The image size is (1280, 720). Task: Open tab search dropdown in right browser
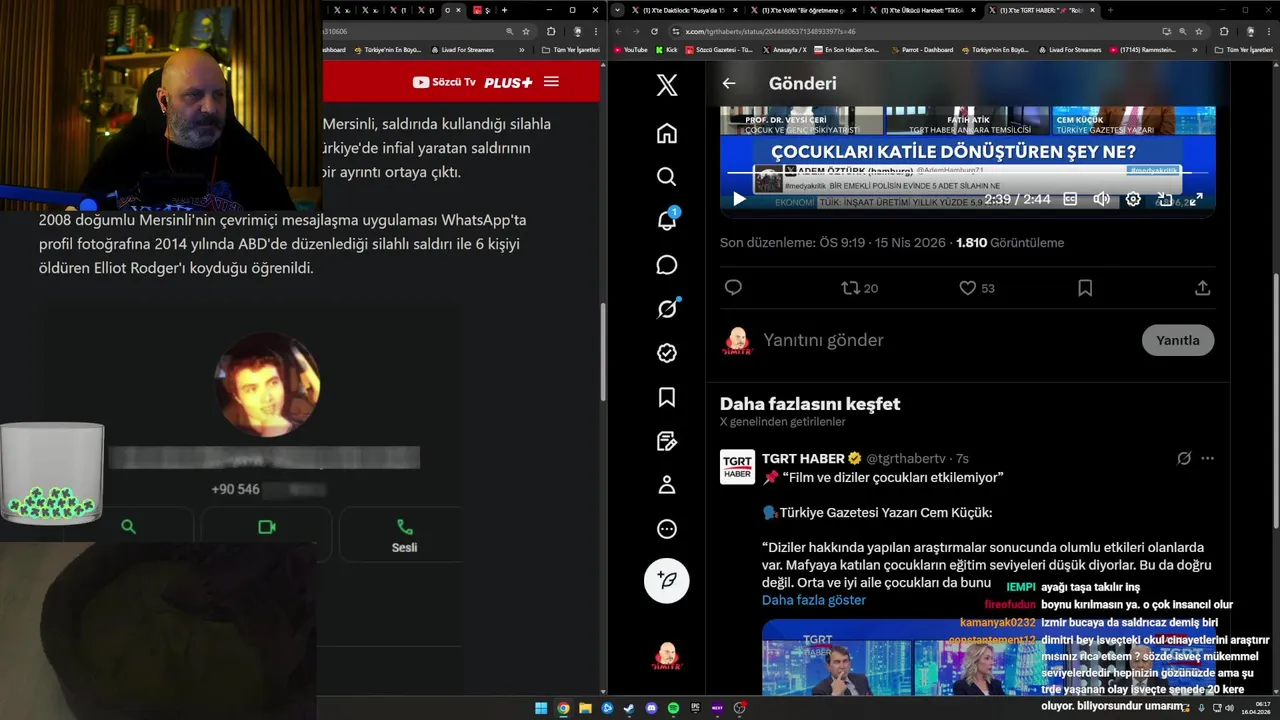point(618,10)
